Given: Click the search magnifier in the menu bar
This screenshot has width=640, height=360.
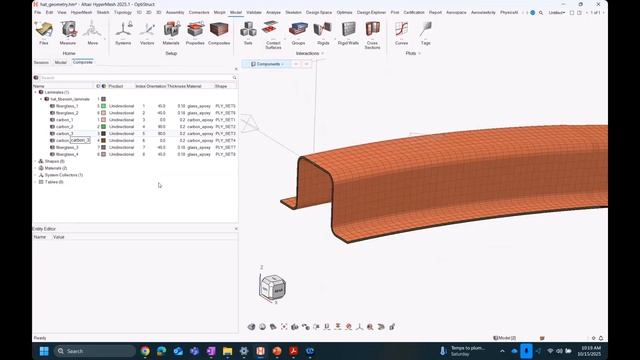Looking at the screenshot, I should (541, 13).
